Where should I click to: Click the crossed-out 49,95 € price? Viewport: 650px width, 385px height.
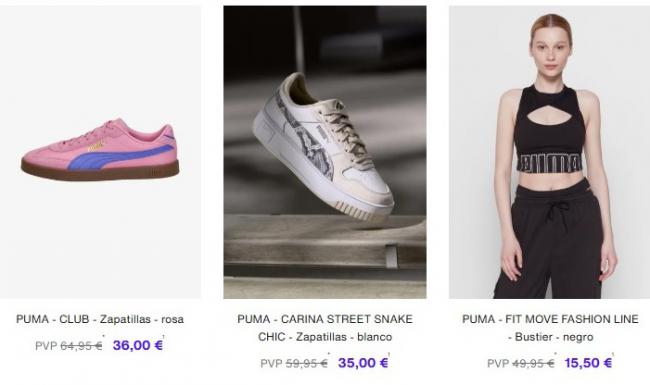533,363
